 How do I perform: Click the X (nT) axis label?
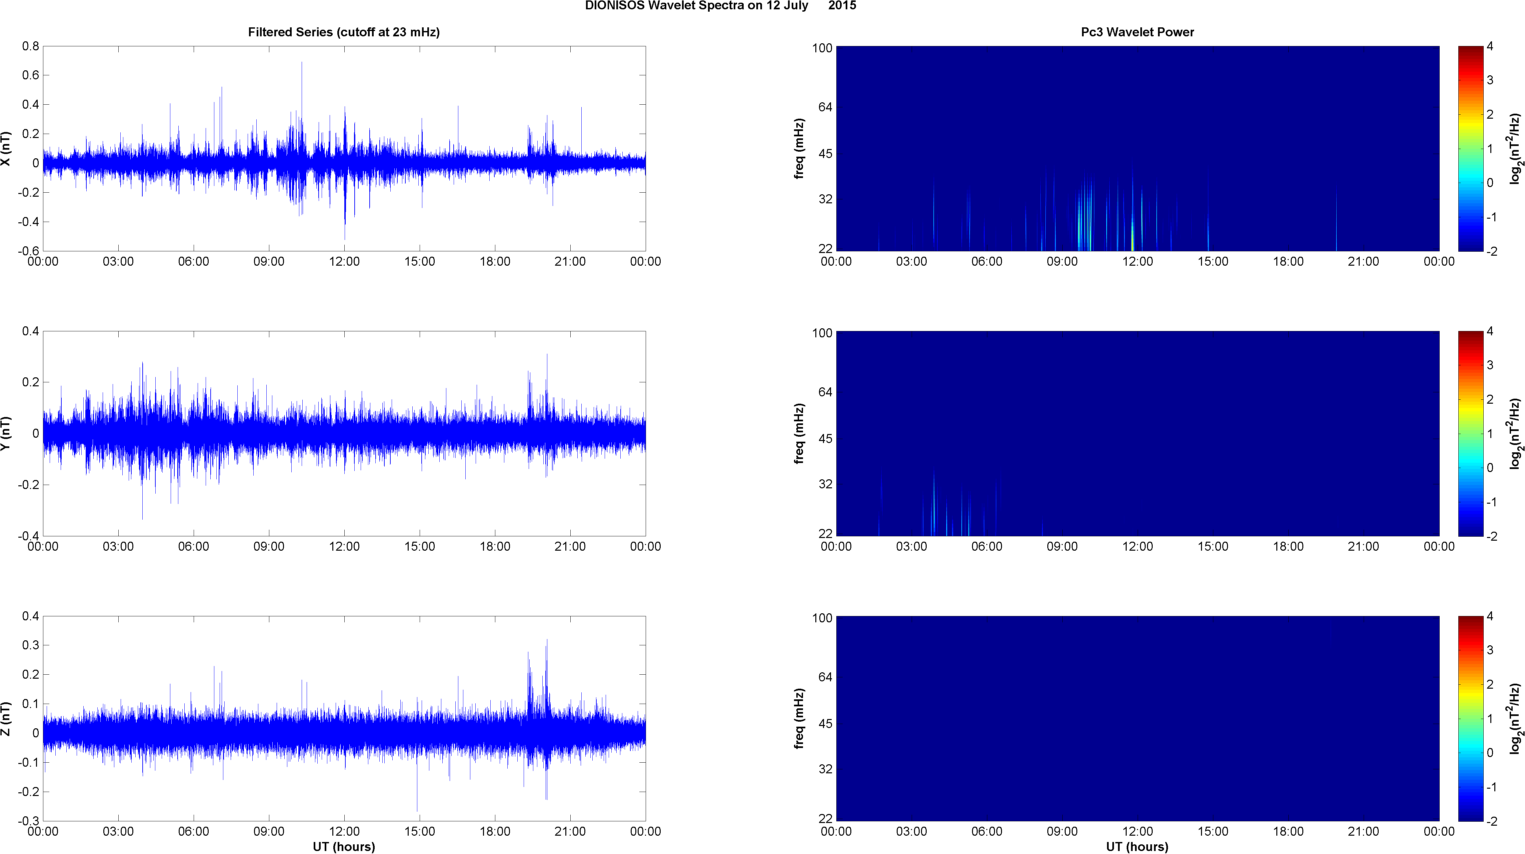point(7,149)
